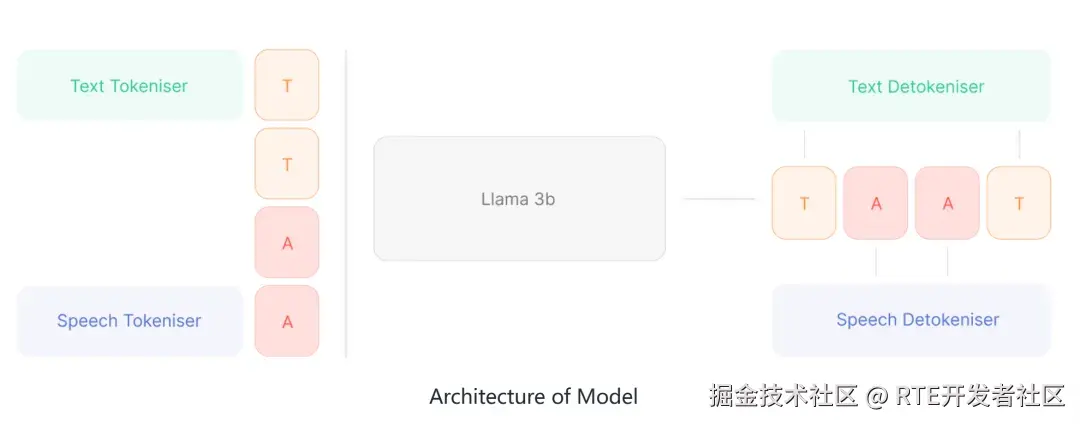This screenshot has width=1080, height=424.
Task: Select the second output A token before the rightmost T
Action: (x=948, y=203)
